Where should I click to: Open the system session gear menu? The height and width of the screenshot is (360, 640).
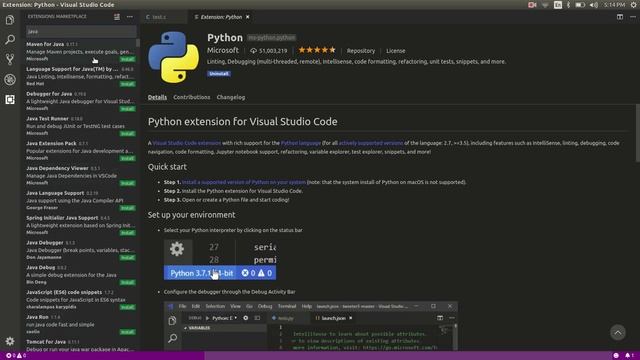[x=633, y=5]
